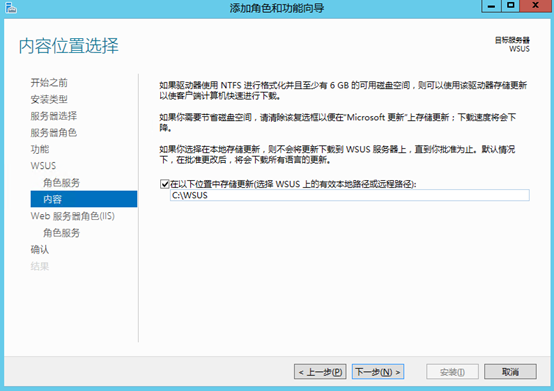
Task: Open 角色服务 under WSUS
Action: pos(61,183)
